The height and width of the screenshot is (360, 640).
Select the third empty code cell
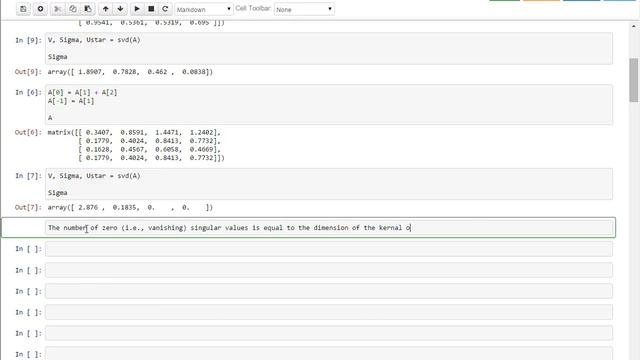click(x=329, y=291)
